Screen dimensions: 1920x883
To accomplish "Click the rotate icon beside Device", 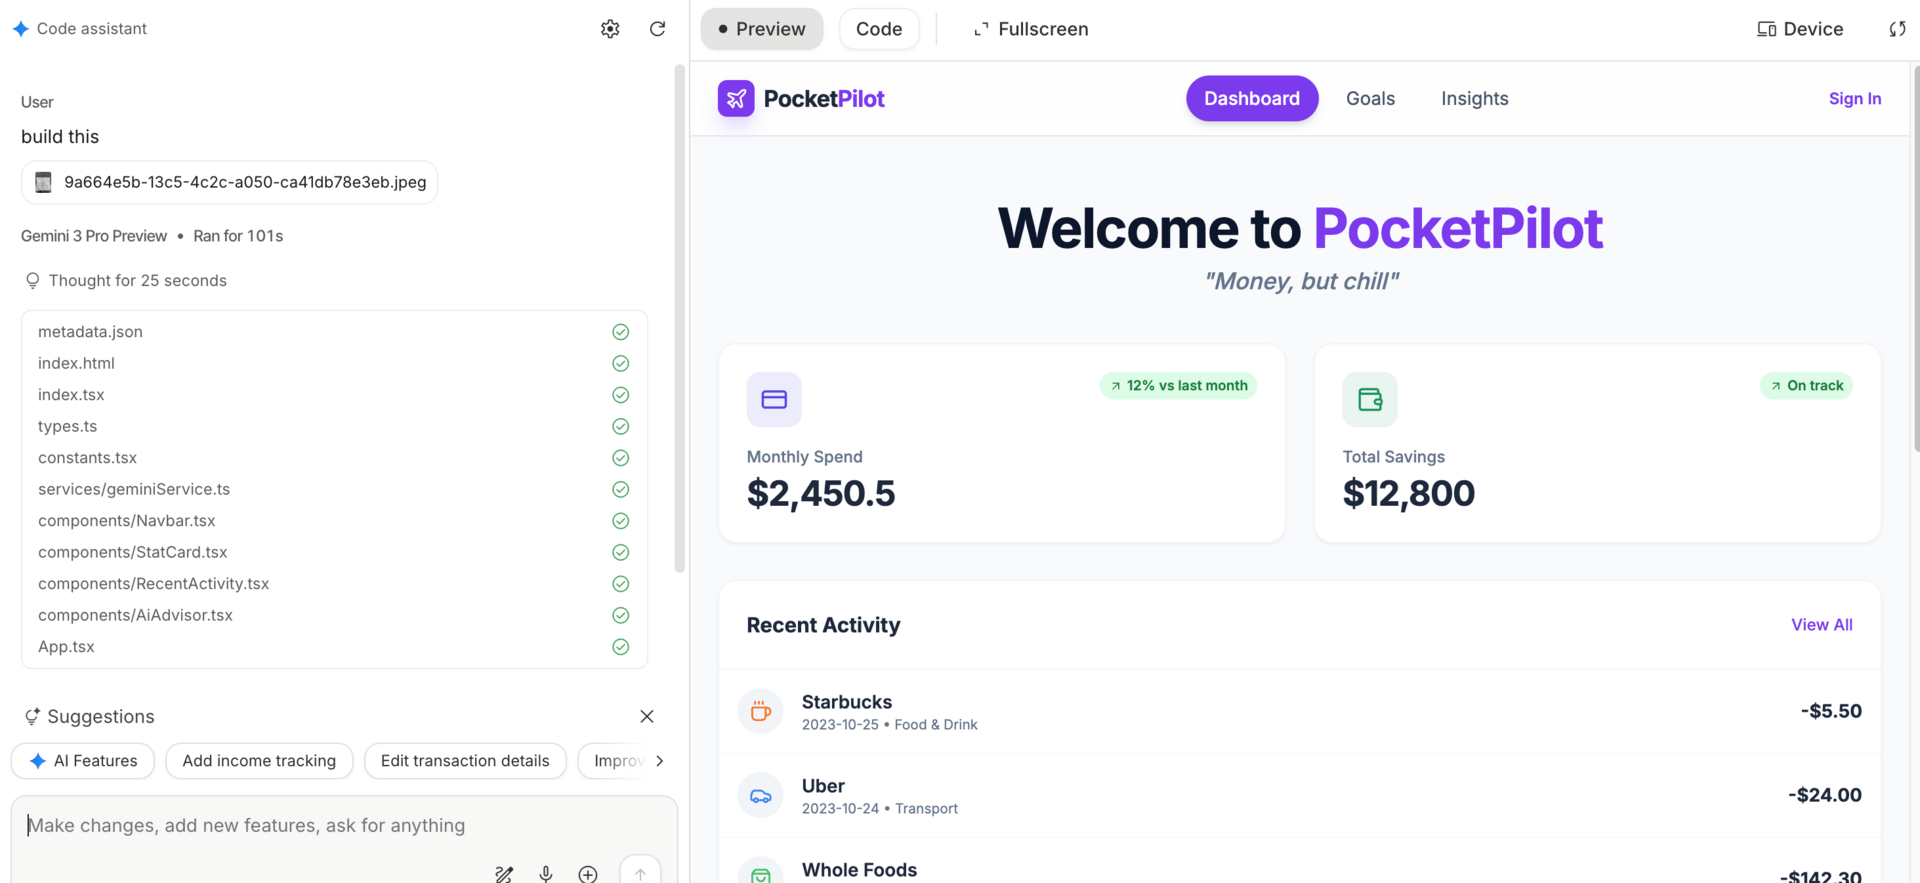I will pyautogui.click(x=1897, y=29).
